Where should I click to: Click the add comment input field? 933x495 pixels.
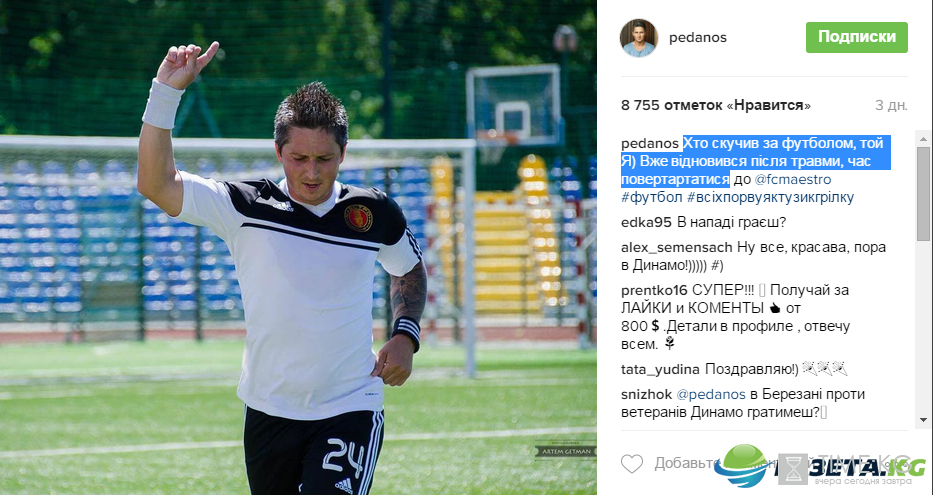(x=774, y=463)
